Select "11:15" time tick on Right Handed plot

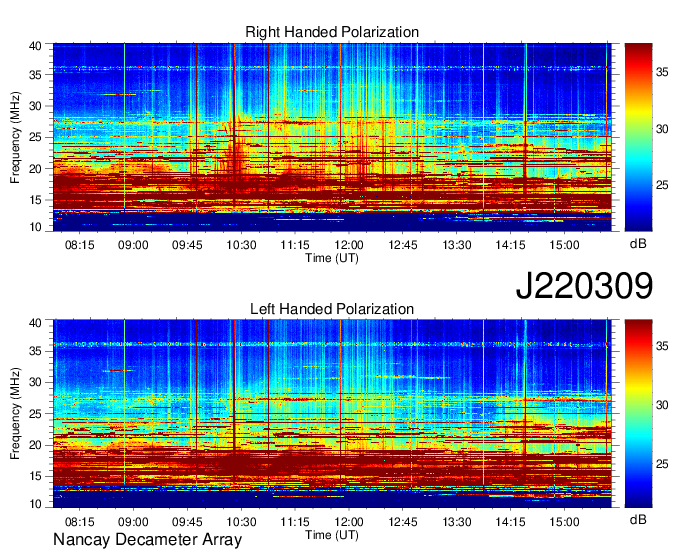click(295, 245)
